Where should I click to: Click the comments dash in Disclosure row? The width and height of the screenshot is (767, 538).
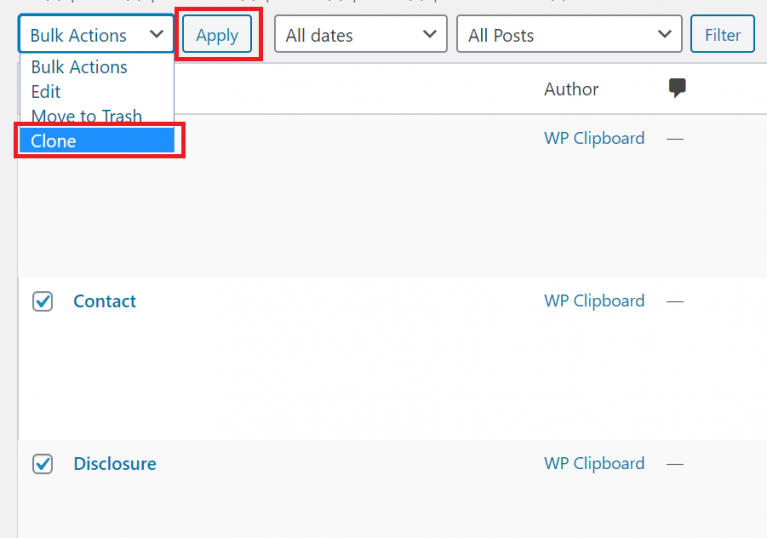675,464
